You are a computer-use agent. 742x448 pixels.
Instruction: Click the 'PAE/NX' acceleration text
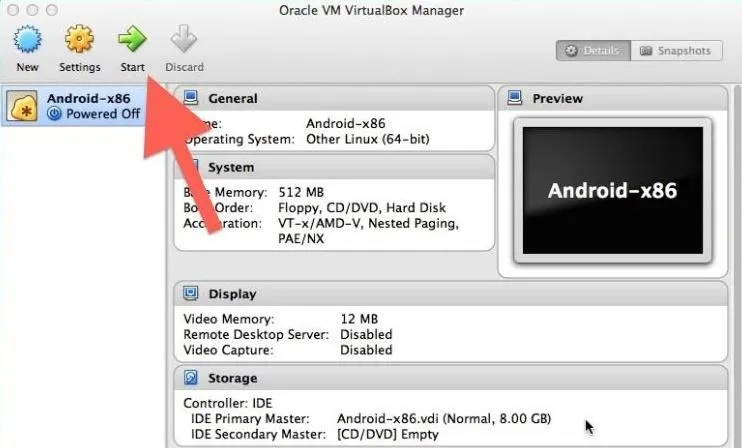click(301, 238)
